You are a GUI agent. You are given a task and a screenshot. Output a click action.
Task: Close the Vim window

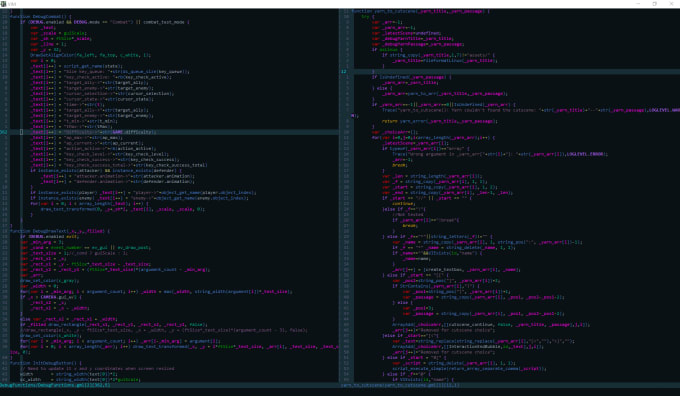[671, 4]
